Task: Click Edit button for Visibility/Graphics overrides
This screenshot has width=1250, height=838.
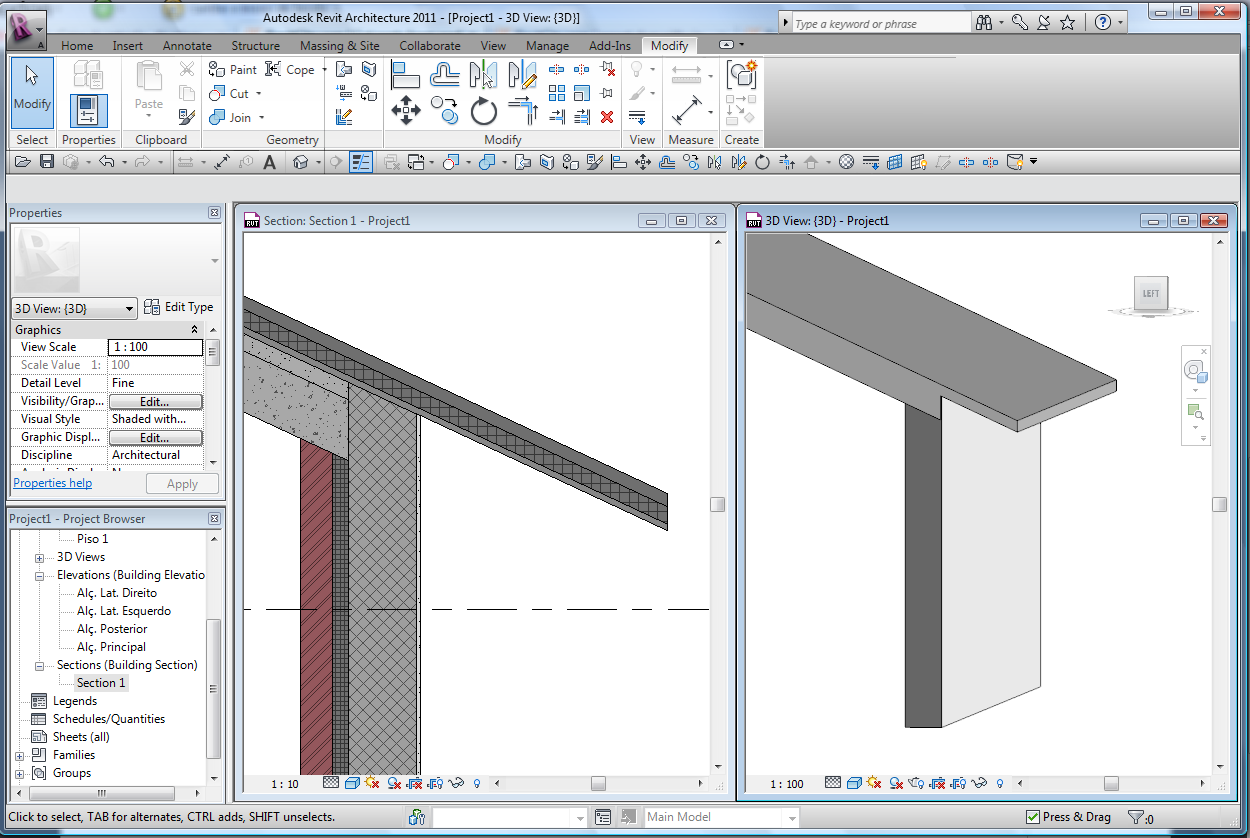Action: pos(155,401)
